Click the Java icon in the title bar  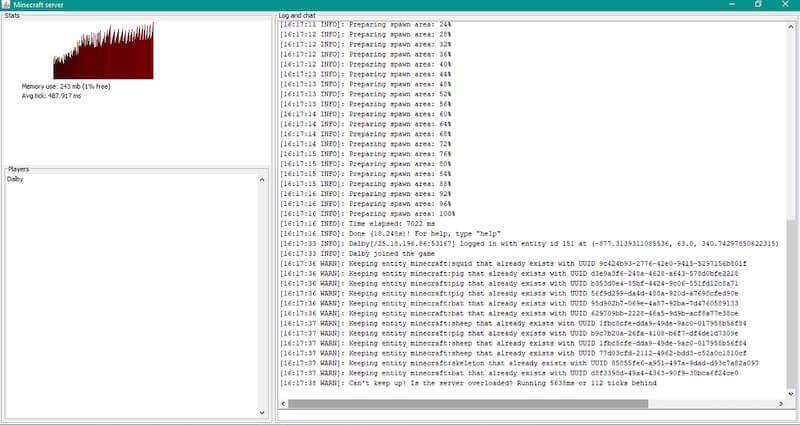[x=5, y=5]
